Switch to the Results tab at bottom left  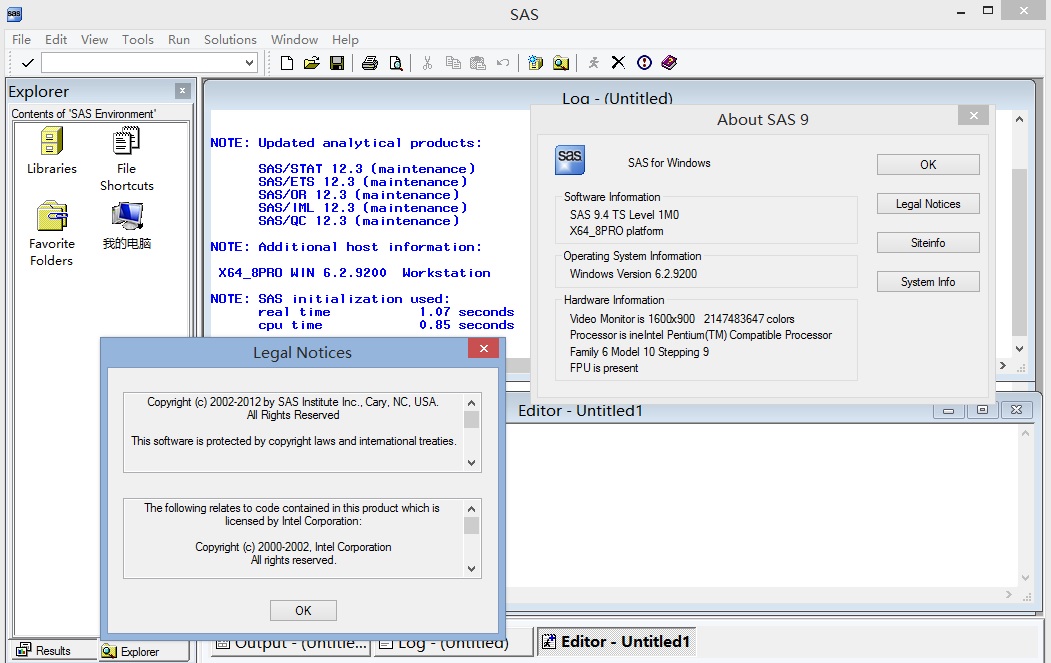45,650
